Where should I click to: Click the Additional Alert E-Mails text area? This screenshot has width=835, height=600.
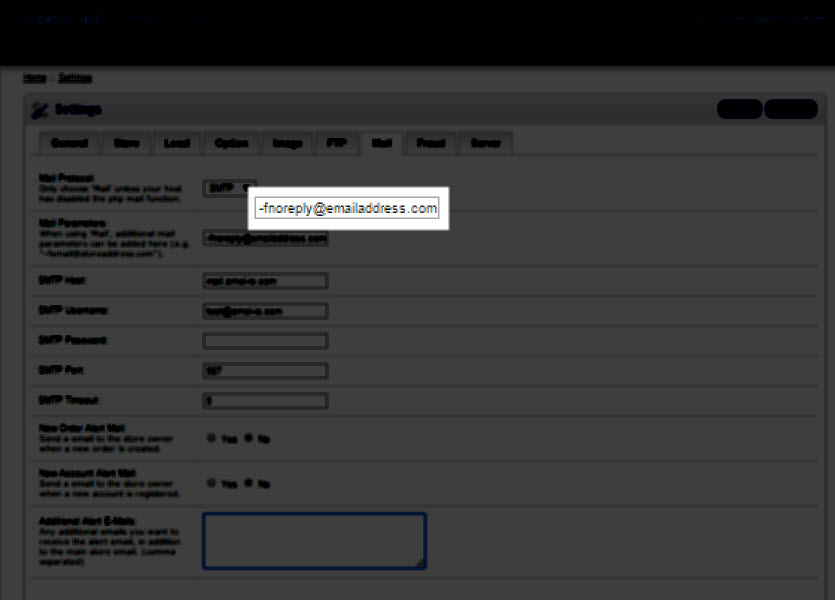pyautogui.click(x=314, y=541)
